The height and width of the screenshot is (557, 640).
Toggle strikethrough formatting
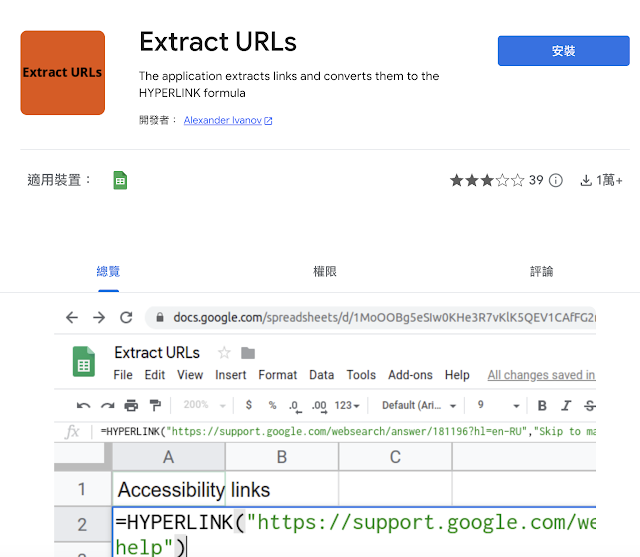pyautogui.click(x=590, y=405)
